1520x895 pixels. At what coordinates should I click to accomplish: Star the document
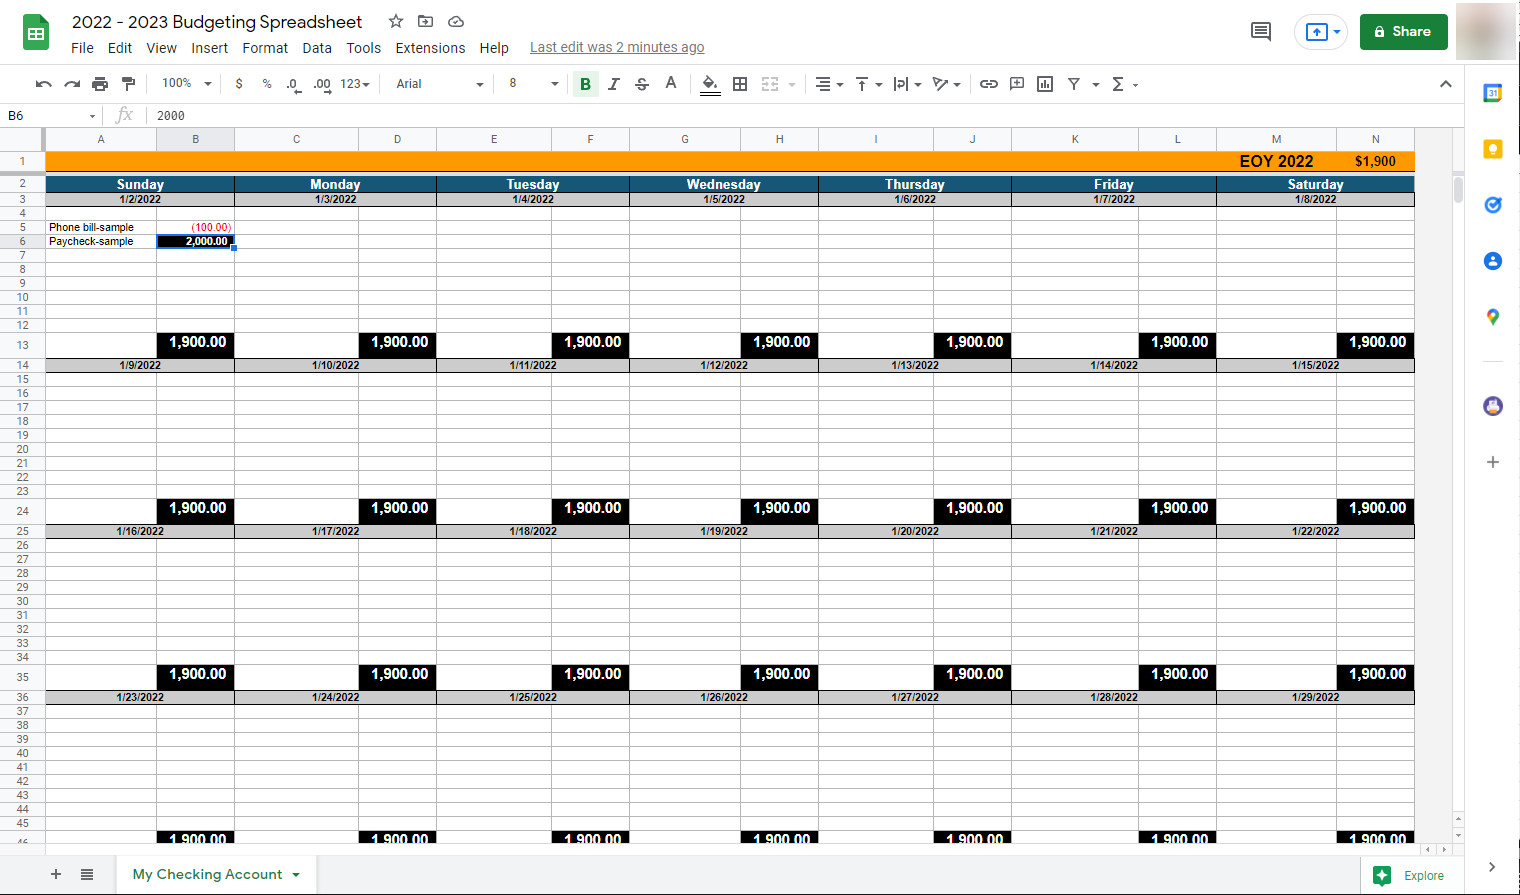pyautogui.click(x=396, y=21)
